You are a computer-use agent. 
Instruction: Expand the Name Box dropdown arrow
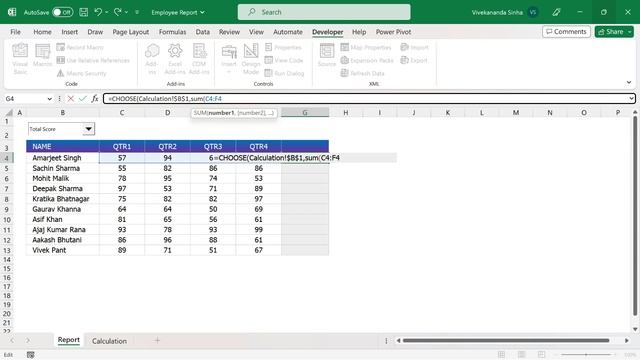[x=49, y=99]
